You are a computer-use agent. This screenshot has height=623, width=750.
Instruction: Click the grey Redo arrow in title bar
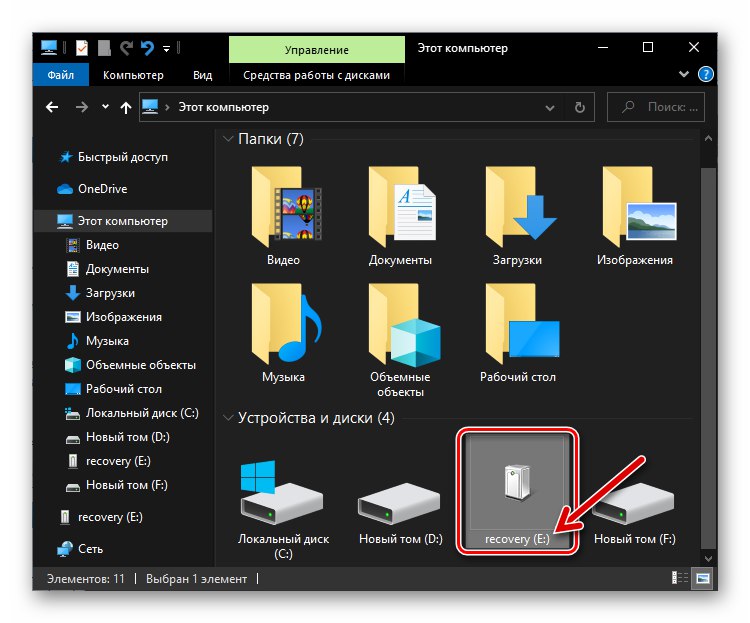(x=126, y=48)
